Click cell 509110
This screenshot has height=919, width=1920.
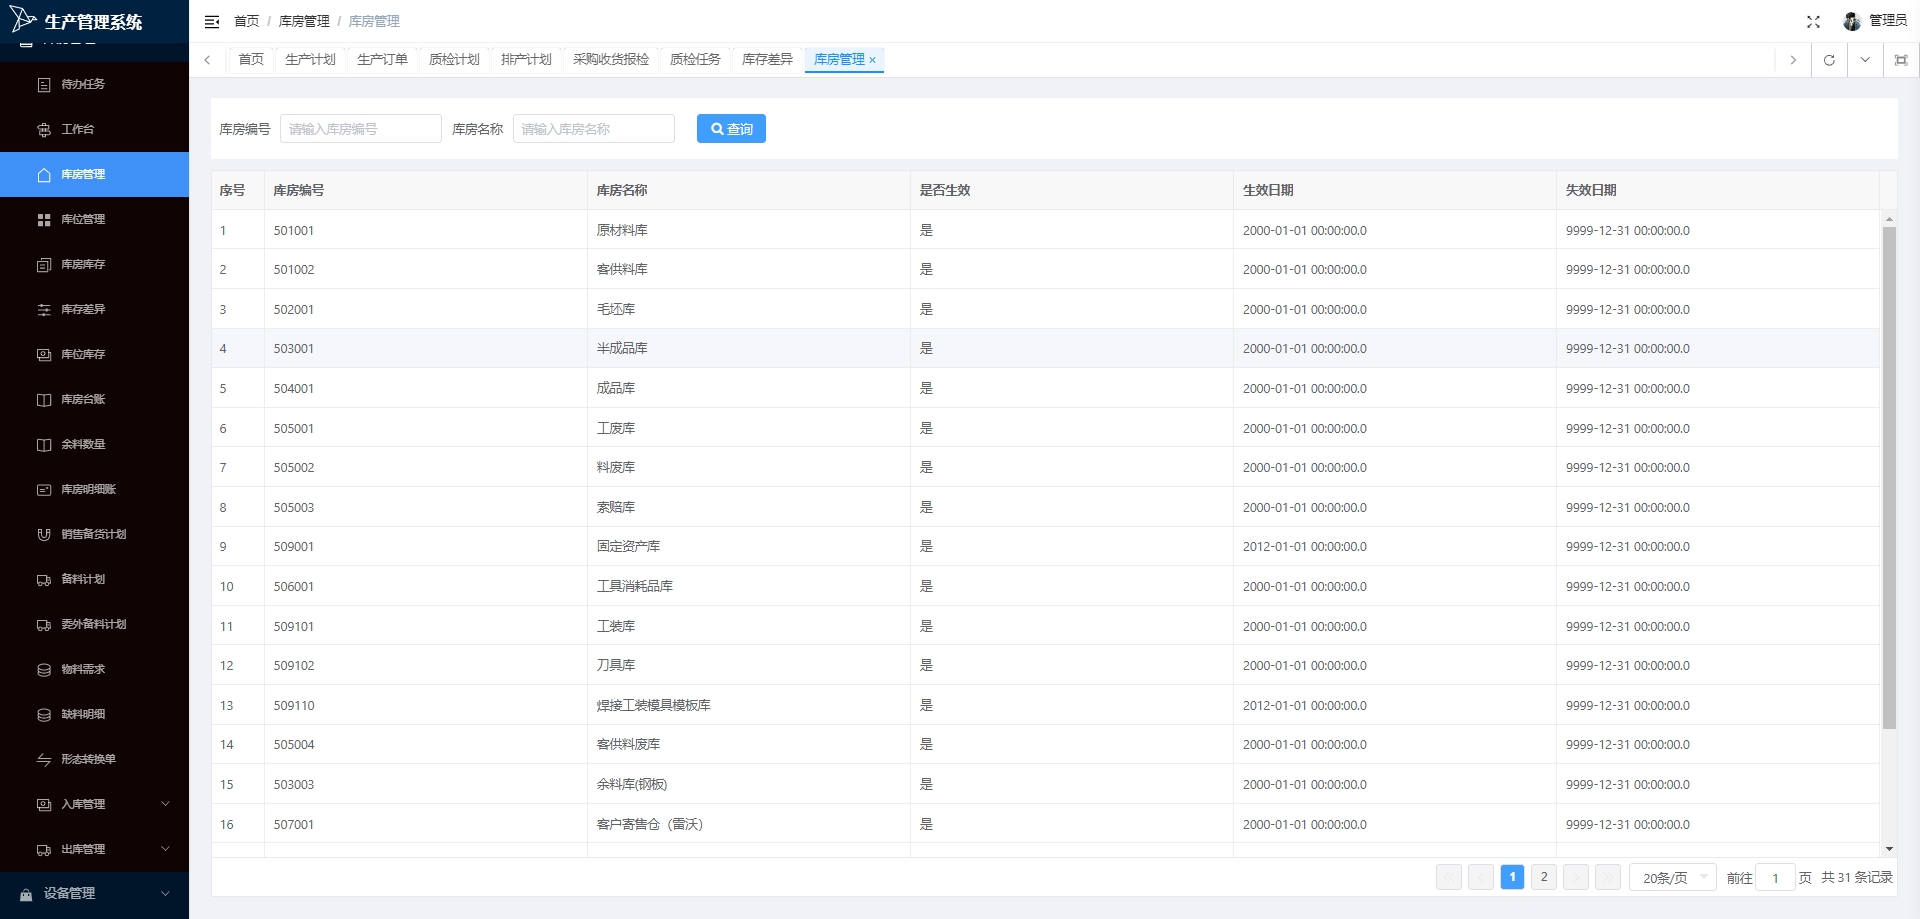tap(426, 705)
